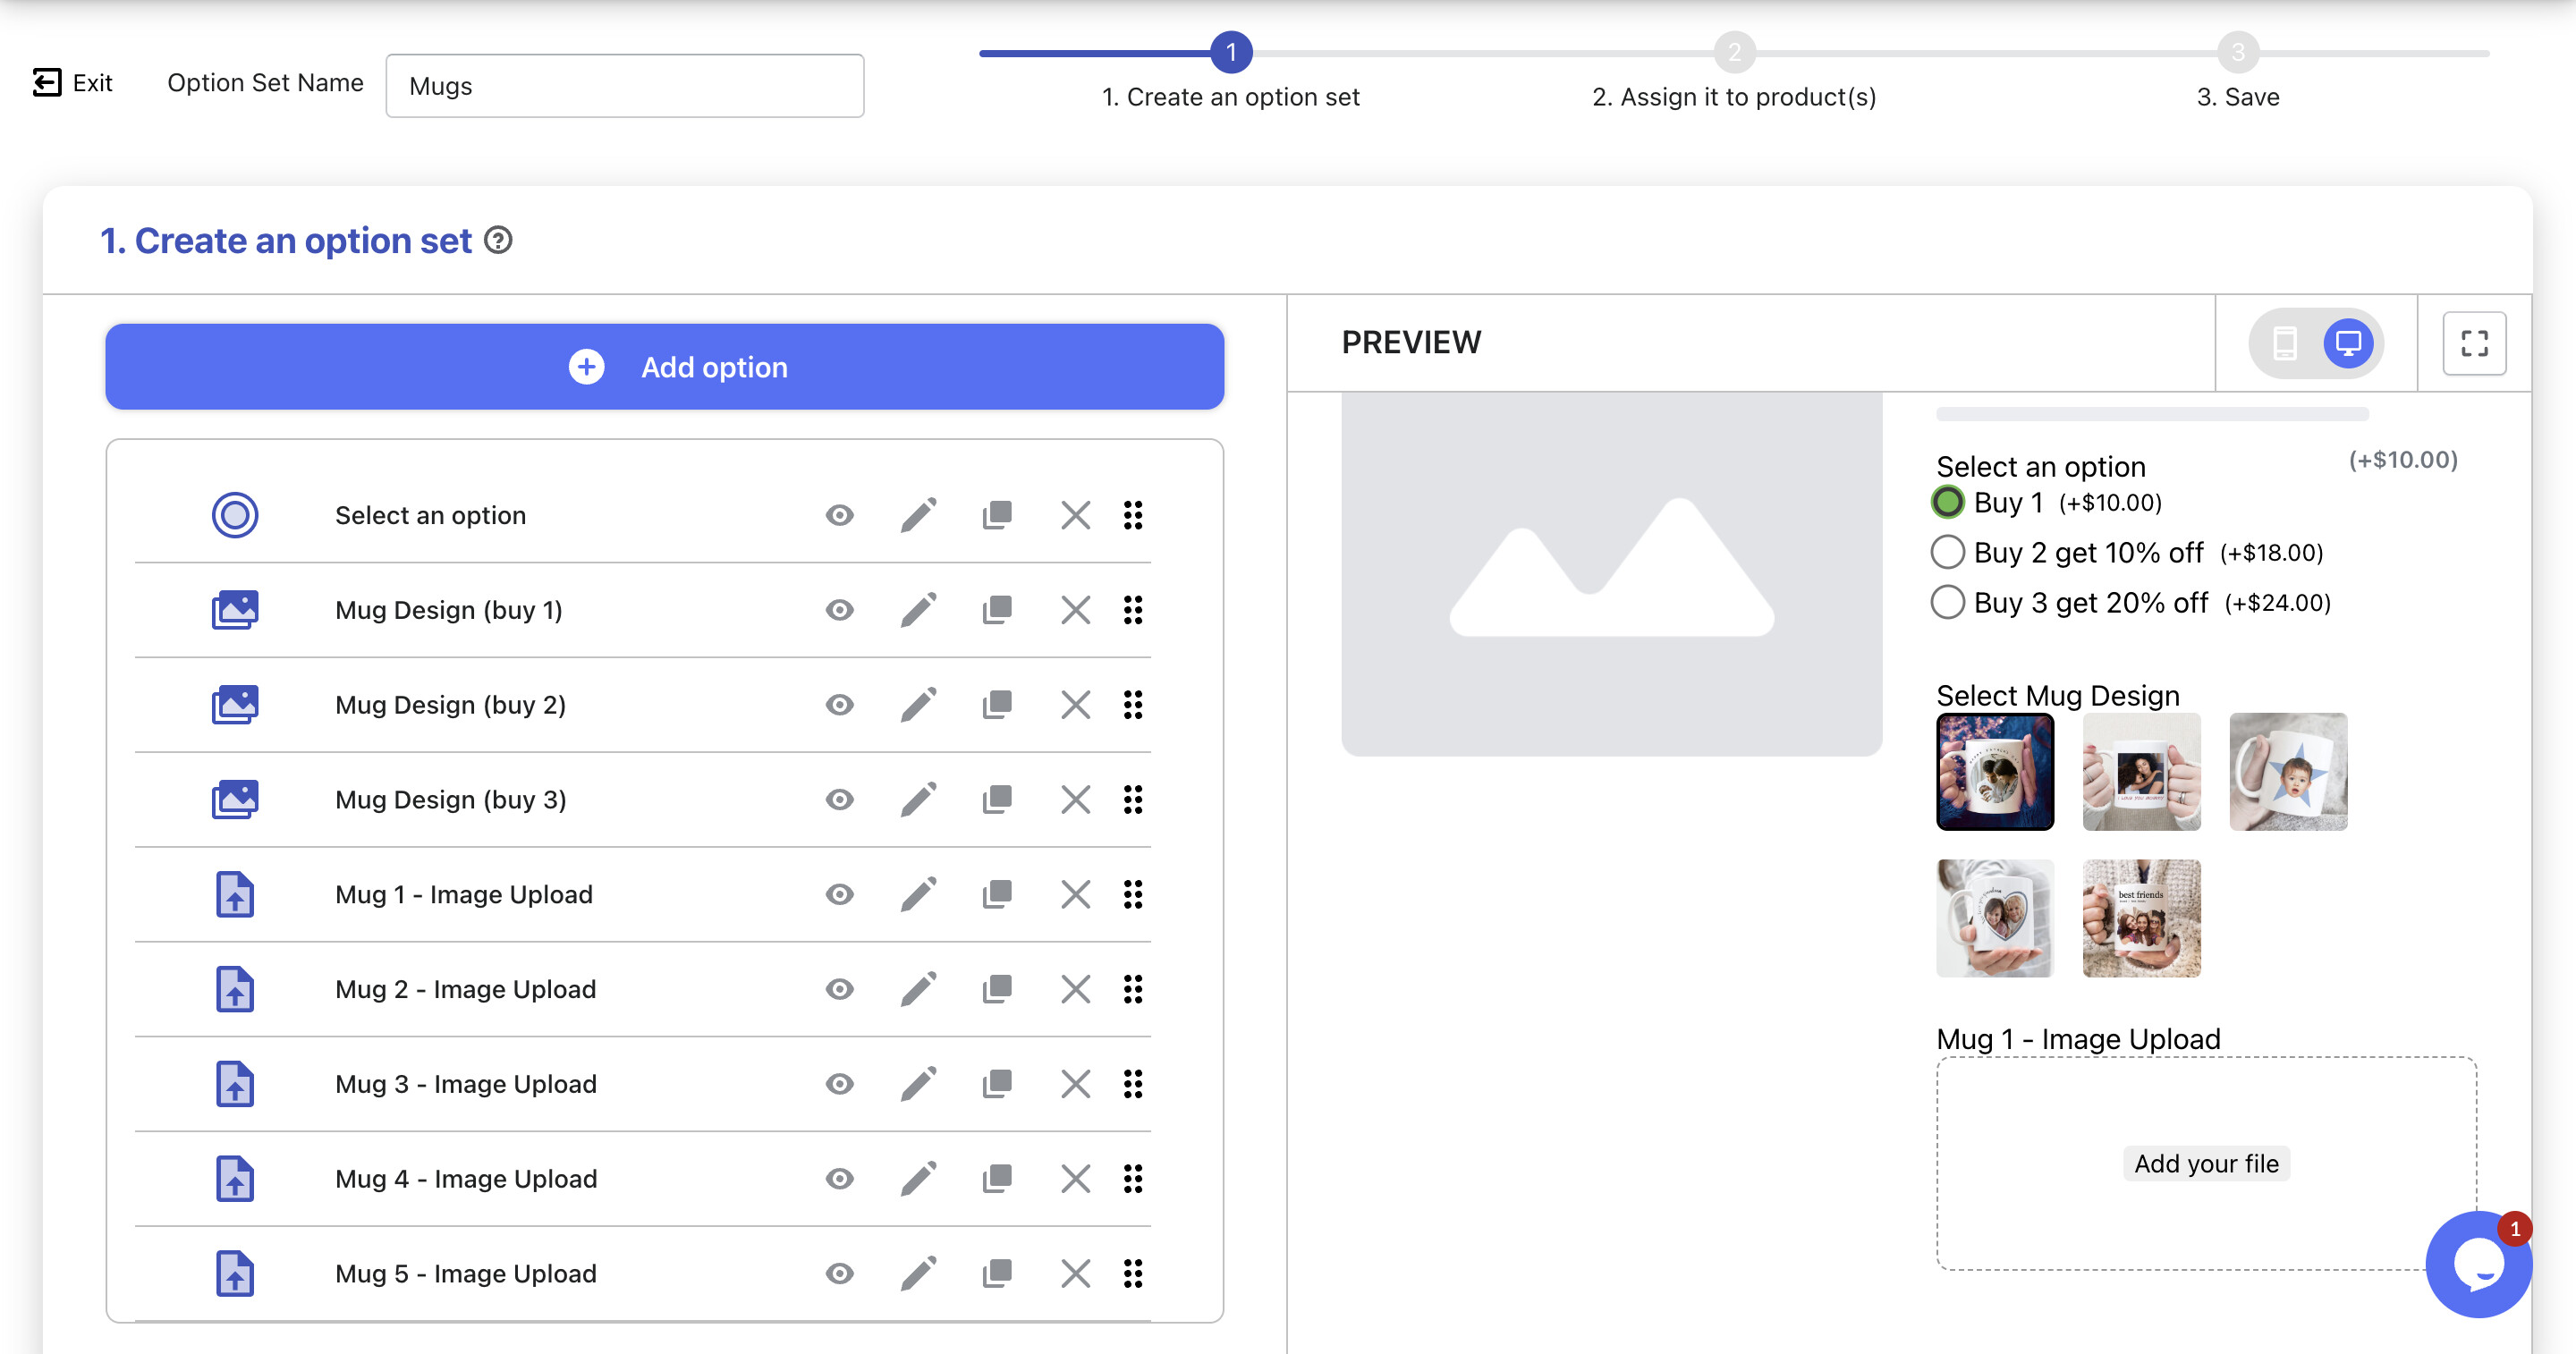Image resolution: width=2576 pixels, height=1354 pixels.
Task: Click the Add option button
Action: 664,367
